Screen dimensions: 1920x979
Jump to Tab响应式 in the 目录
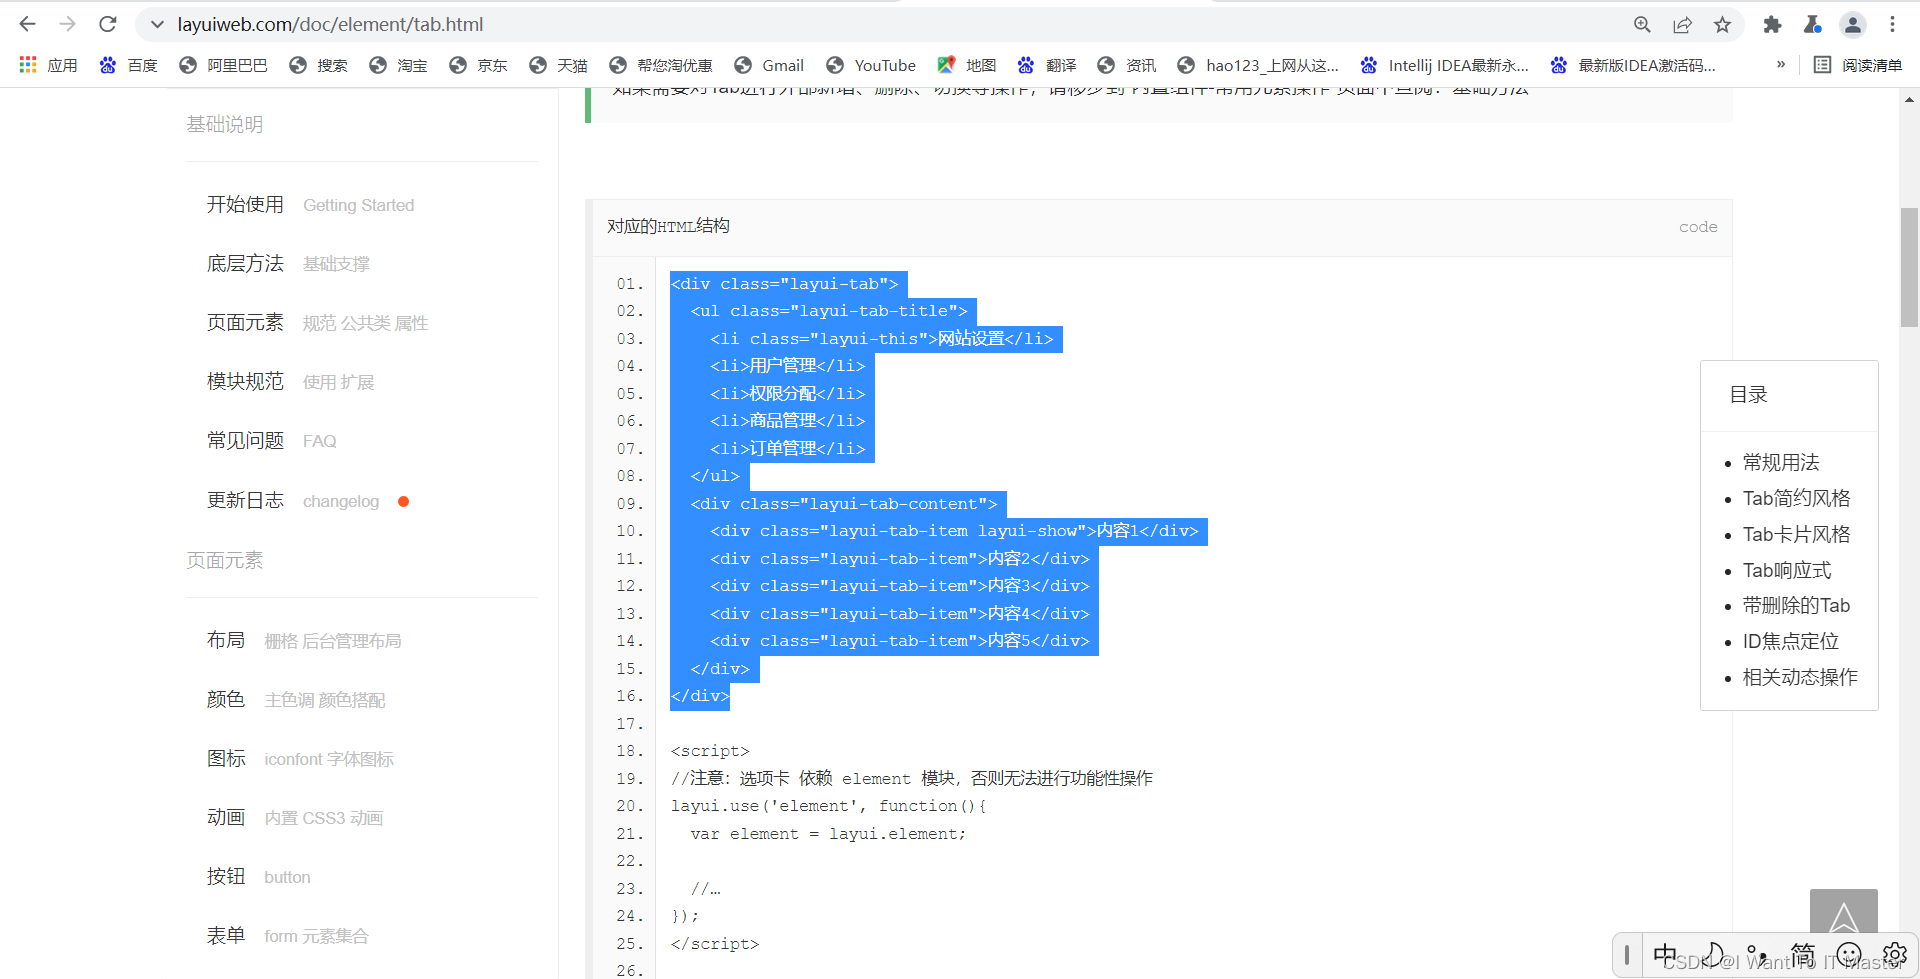[1787, 570]
